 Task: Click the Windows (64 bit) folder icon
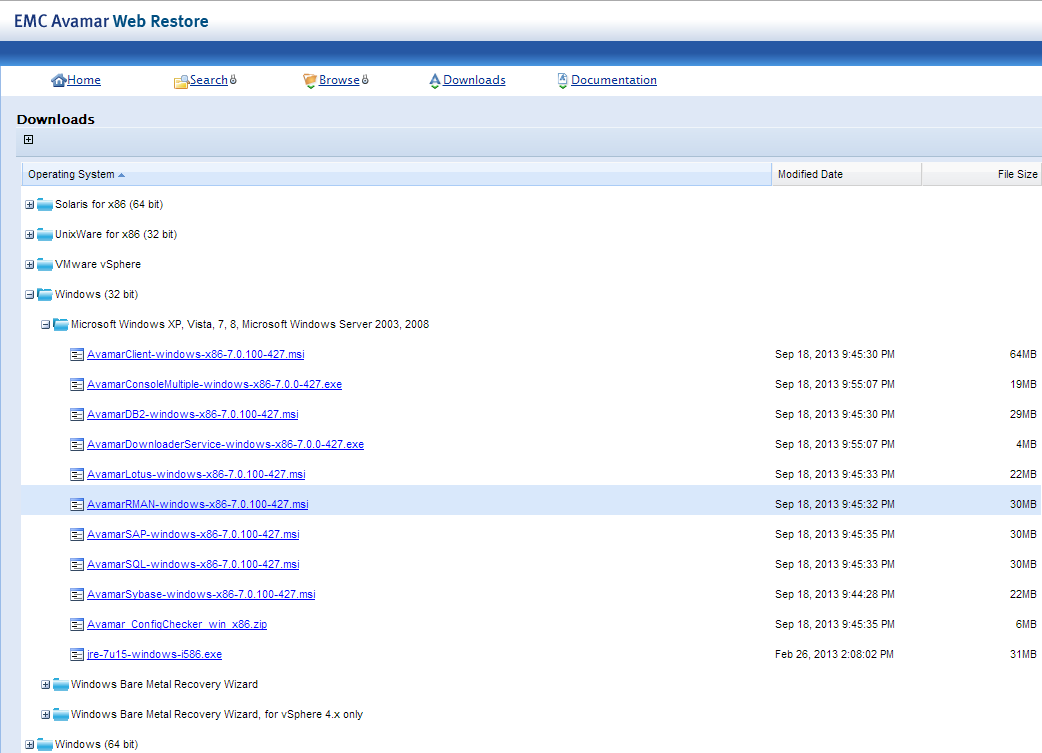(x=45, y=744)
